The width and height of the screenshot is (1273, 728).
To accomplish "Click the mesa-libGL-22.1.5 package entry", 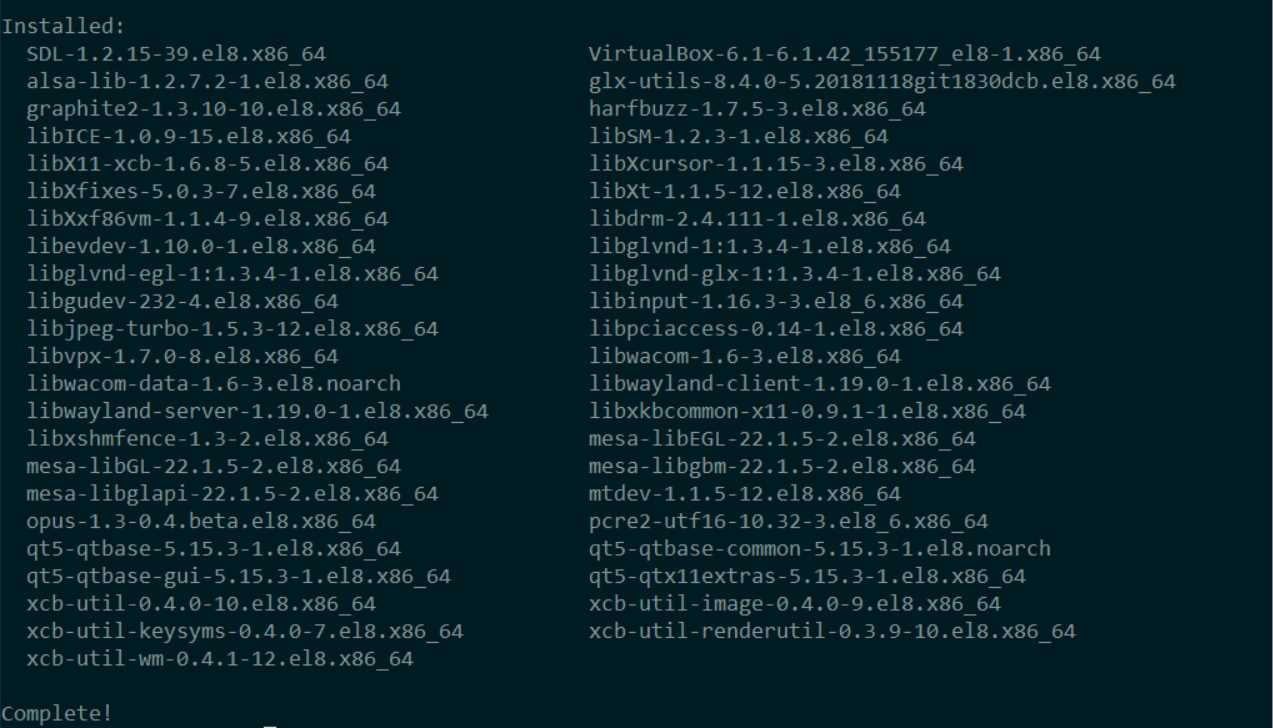I will tap(214, 467).
